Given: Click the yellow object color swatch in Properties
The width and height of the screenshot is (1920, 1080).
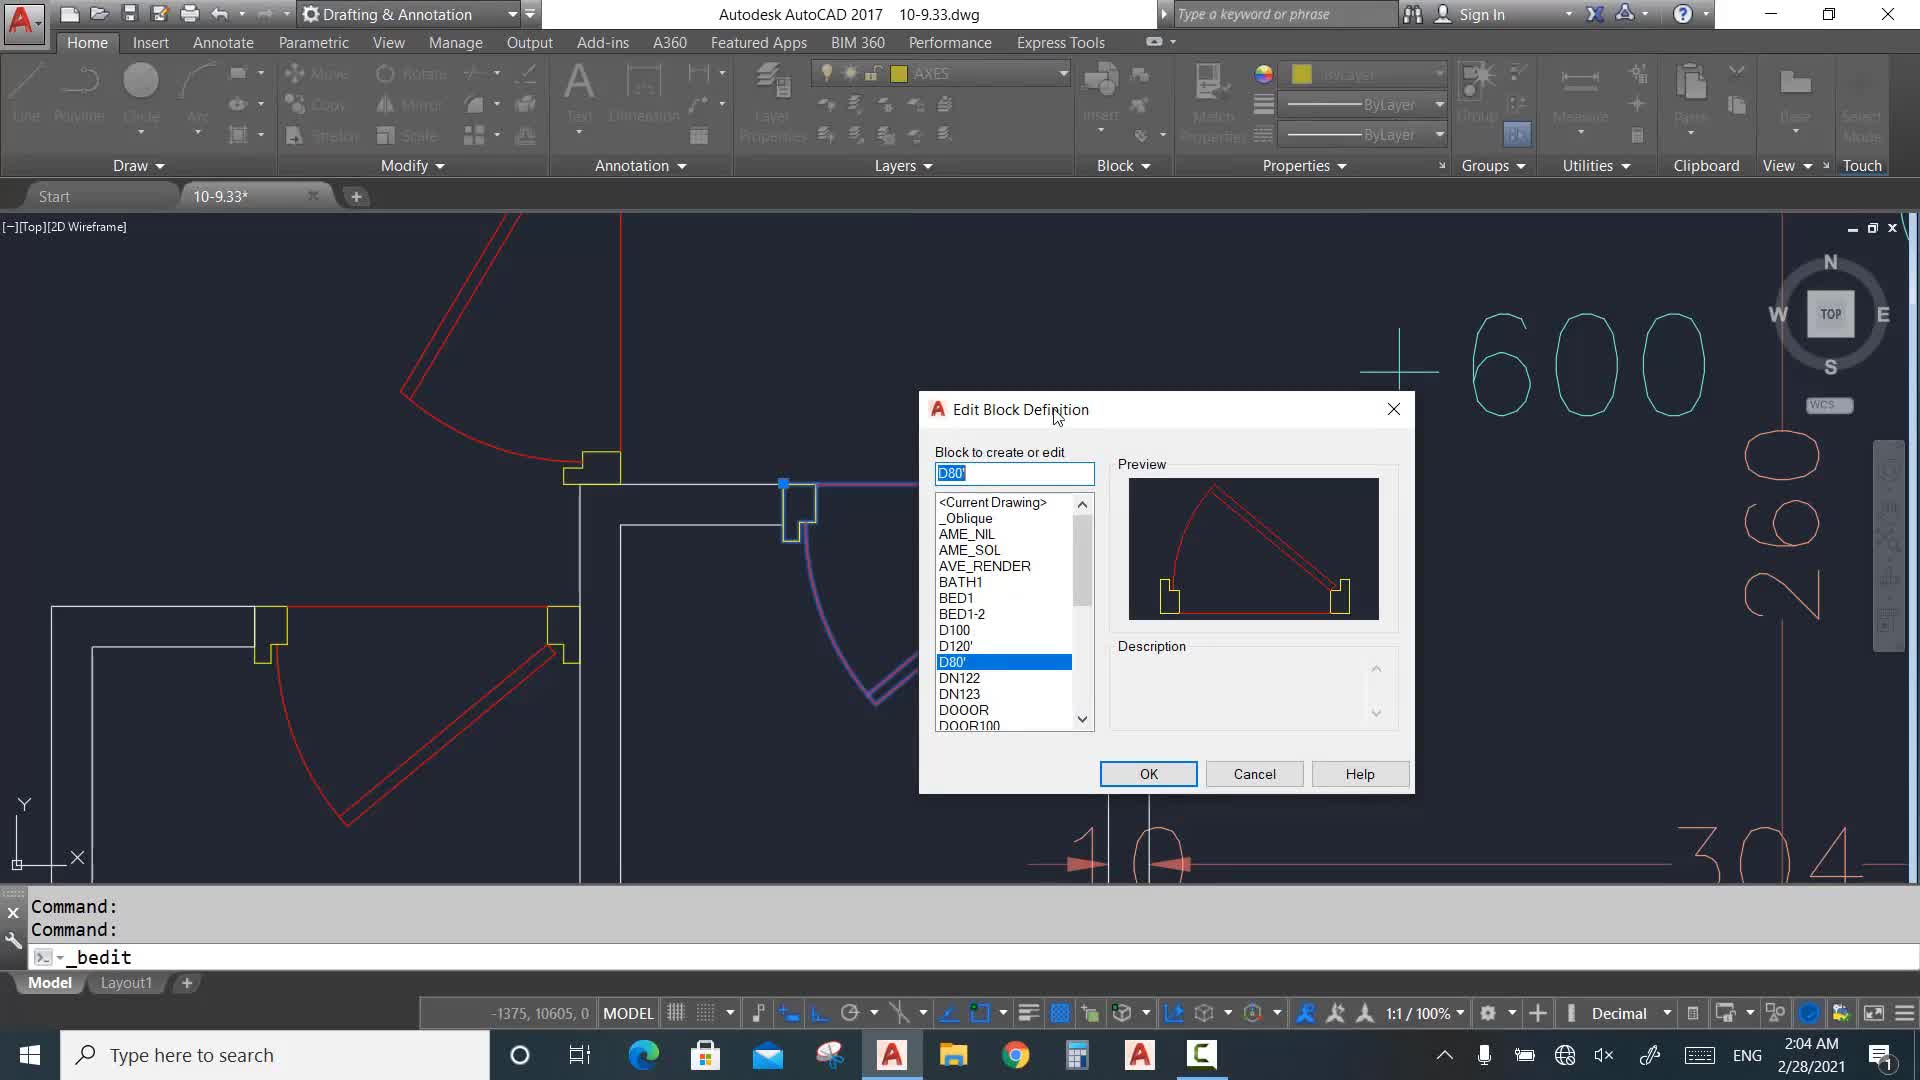Looking at the screenshot, I should click(1301, 74).
